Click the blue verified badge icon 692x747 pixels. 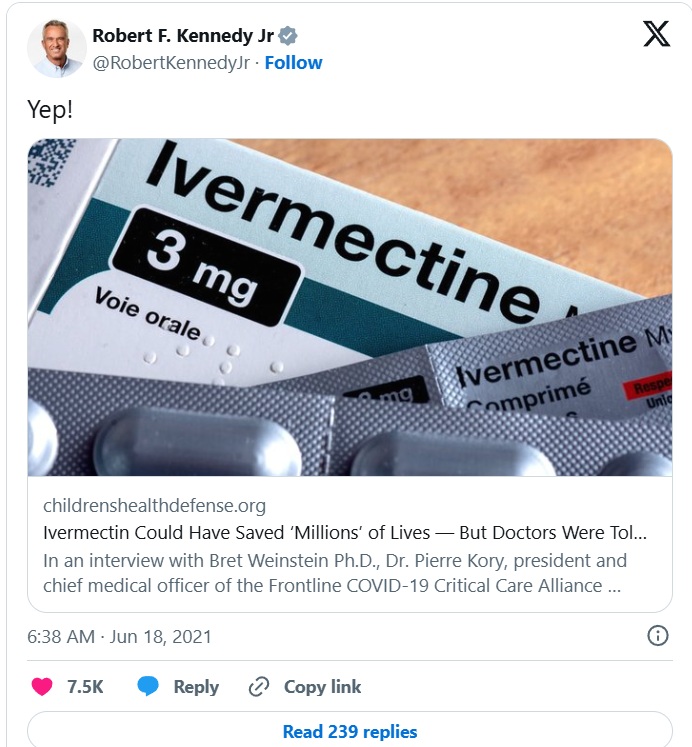(x=288, y=36)
